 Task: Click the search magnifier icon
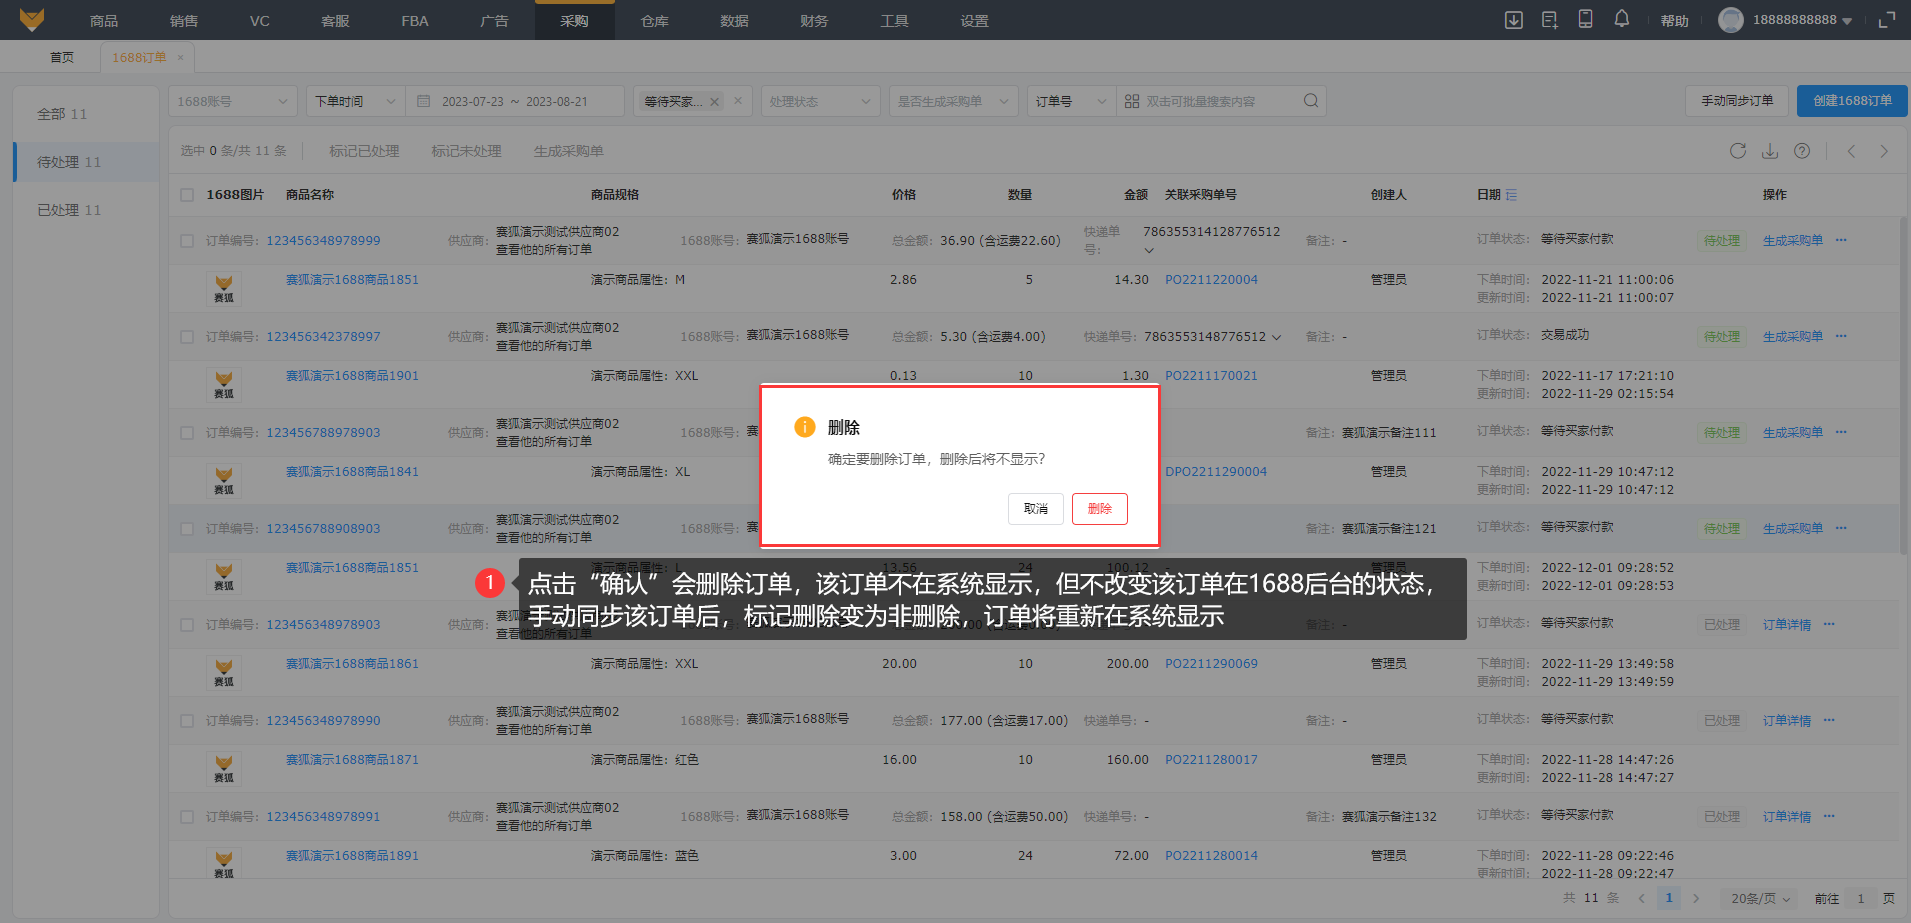[x=1311, y=100]
